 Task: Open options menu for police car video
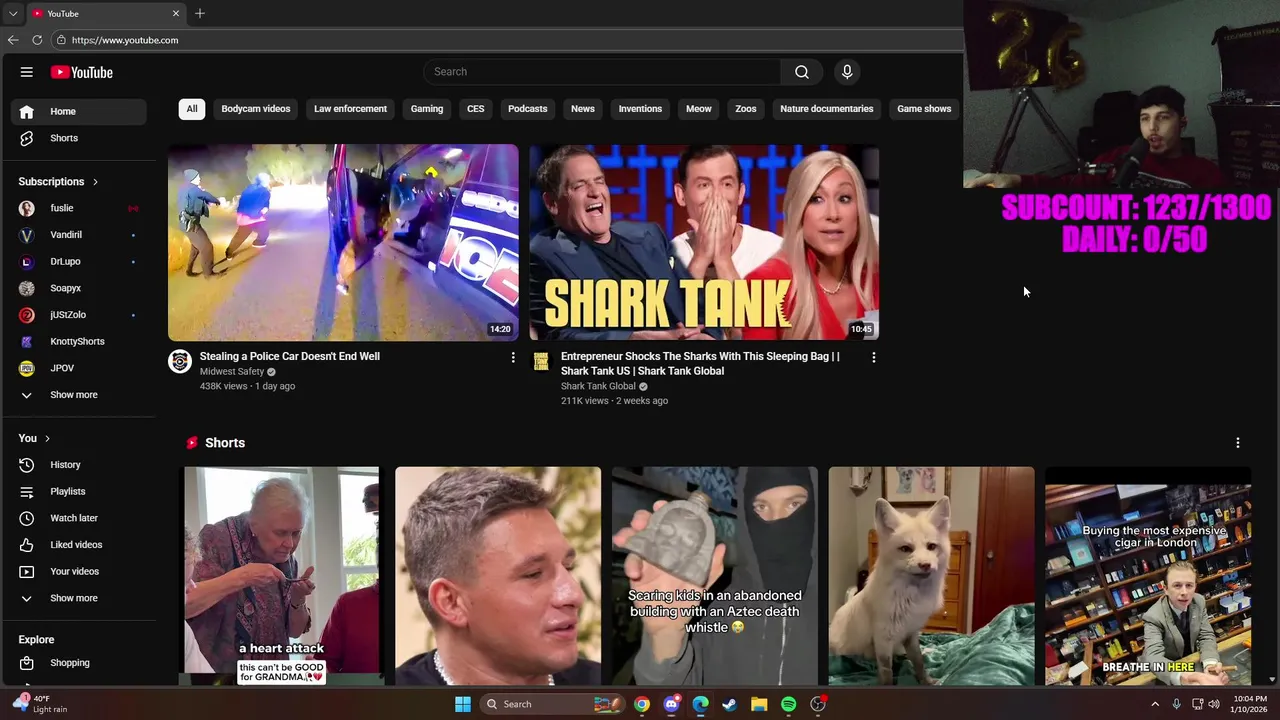click(x=513, y=357)
